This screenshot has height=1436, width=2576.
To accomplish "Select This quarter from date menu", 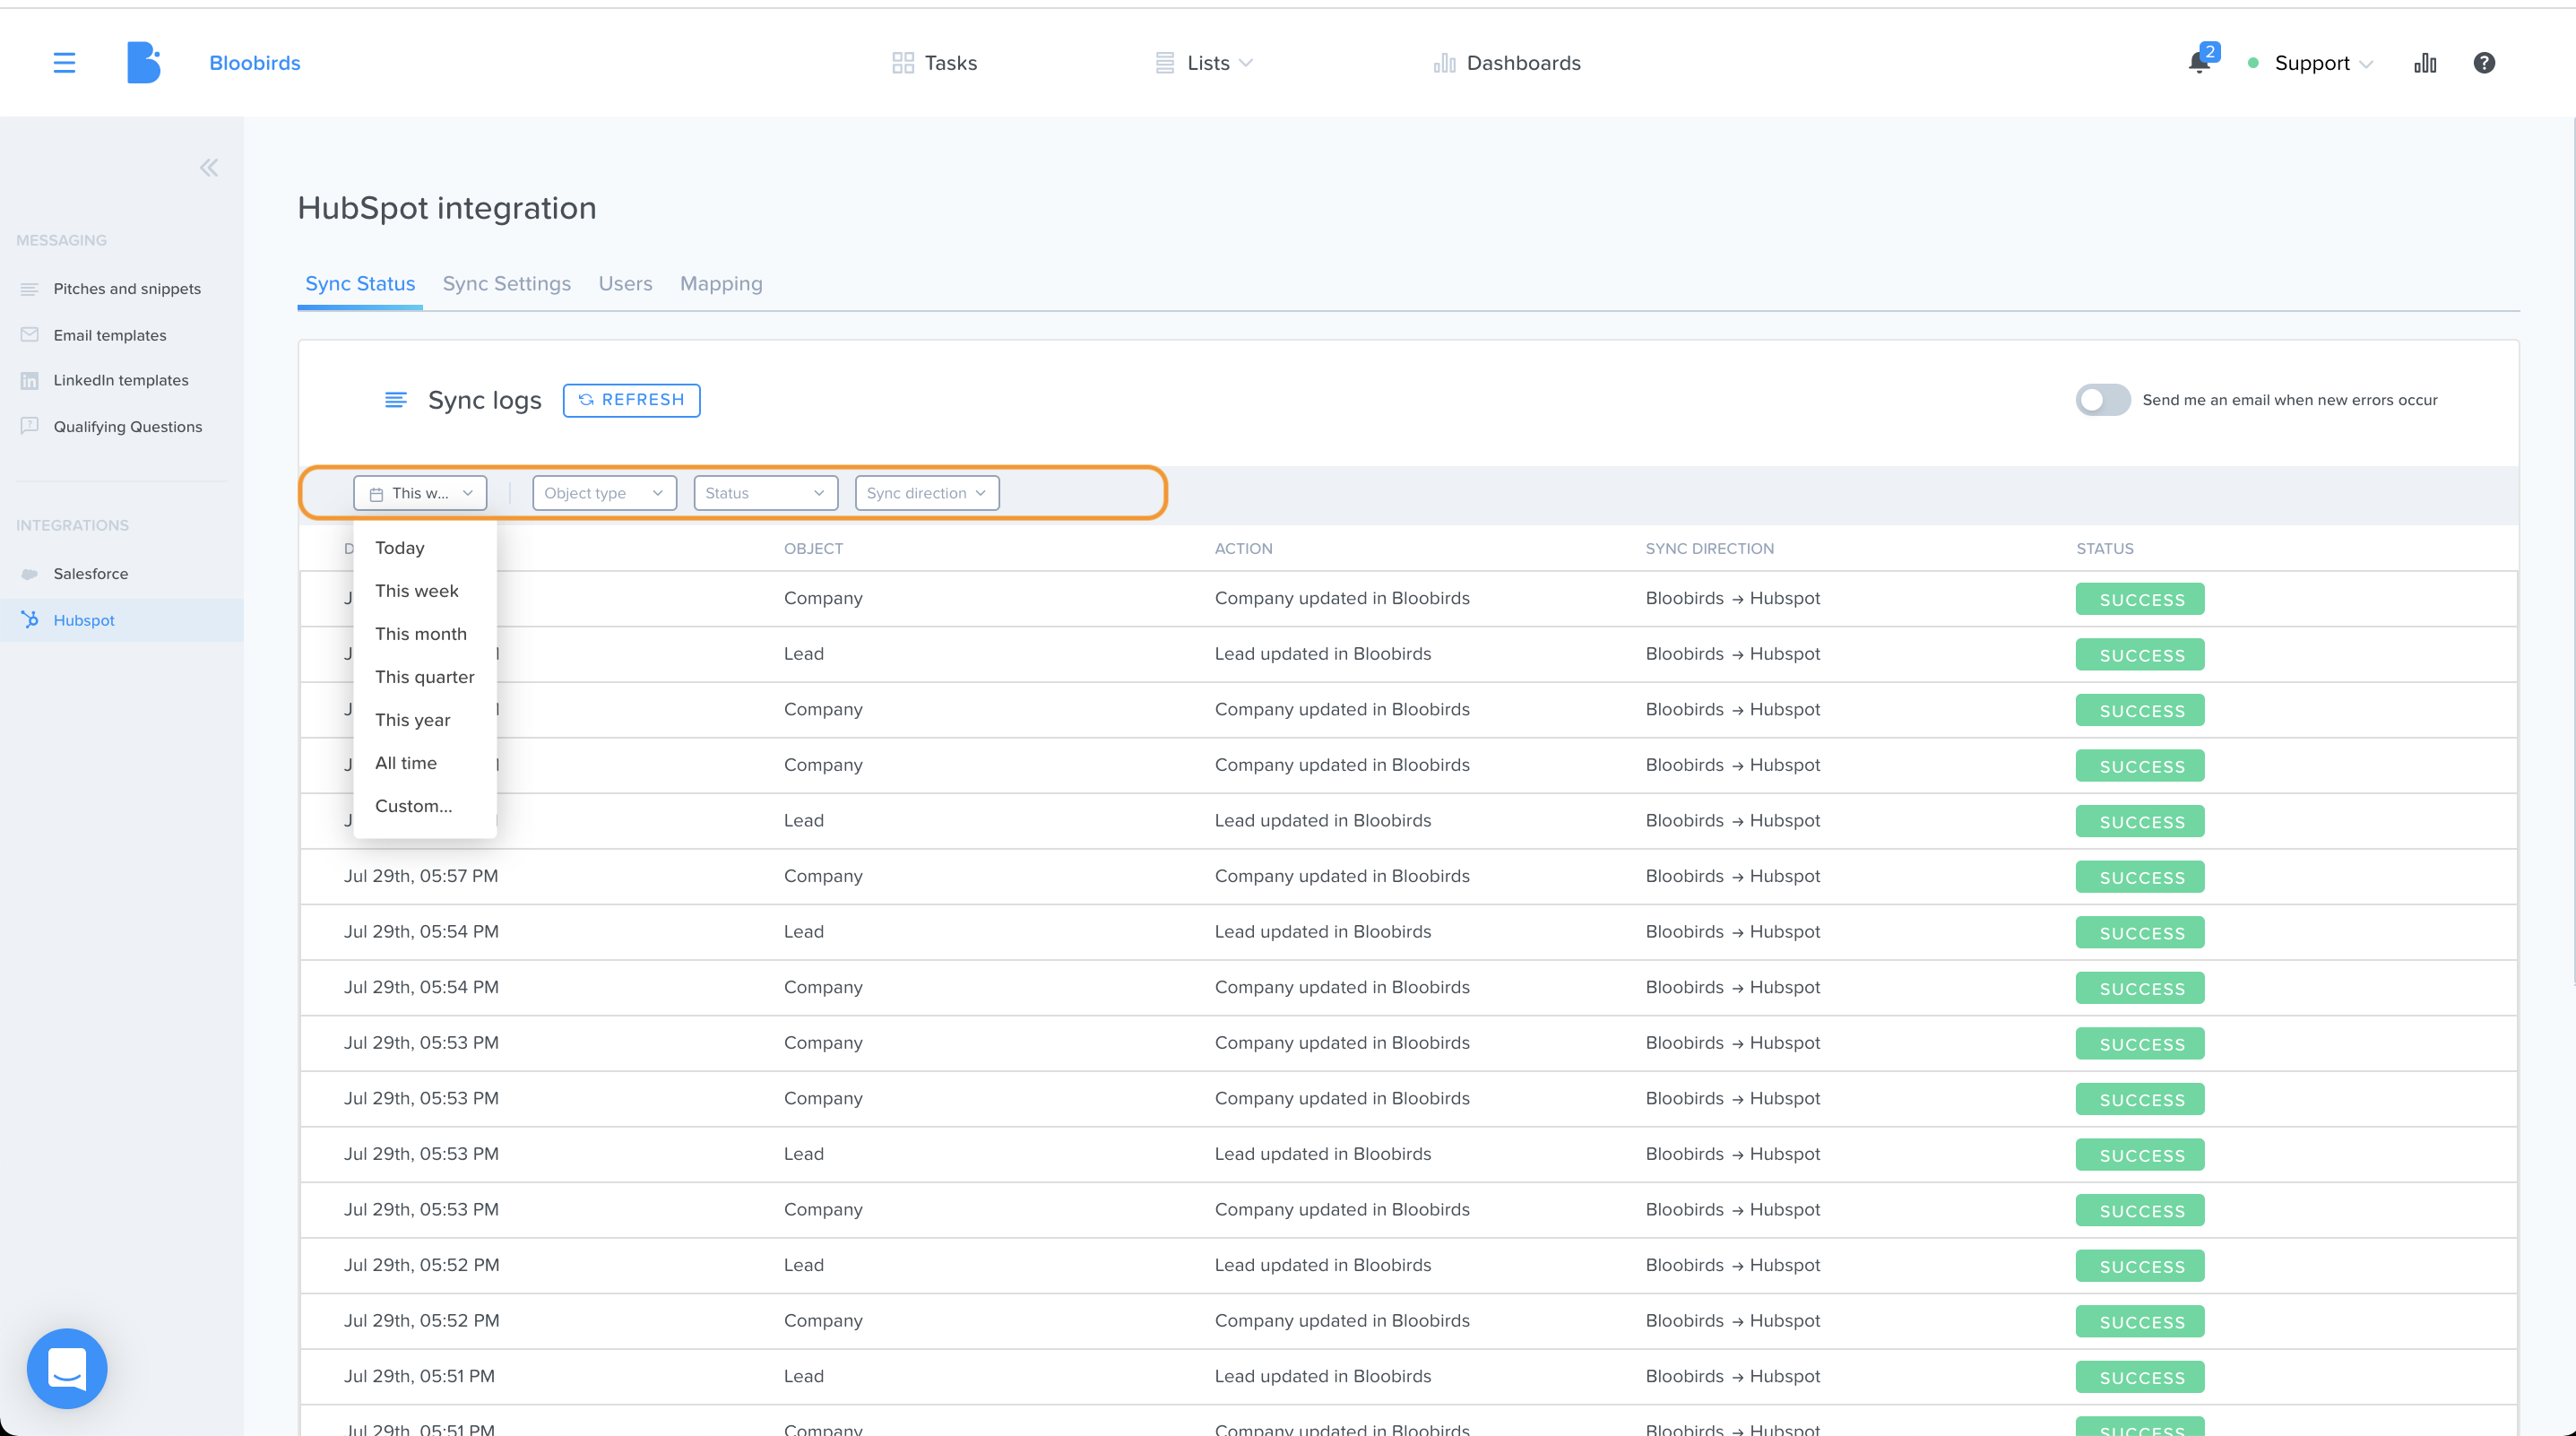I will [425, 677].
